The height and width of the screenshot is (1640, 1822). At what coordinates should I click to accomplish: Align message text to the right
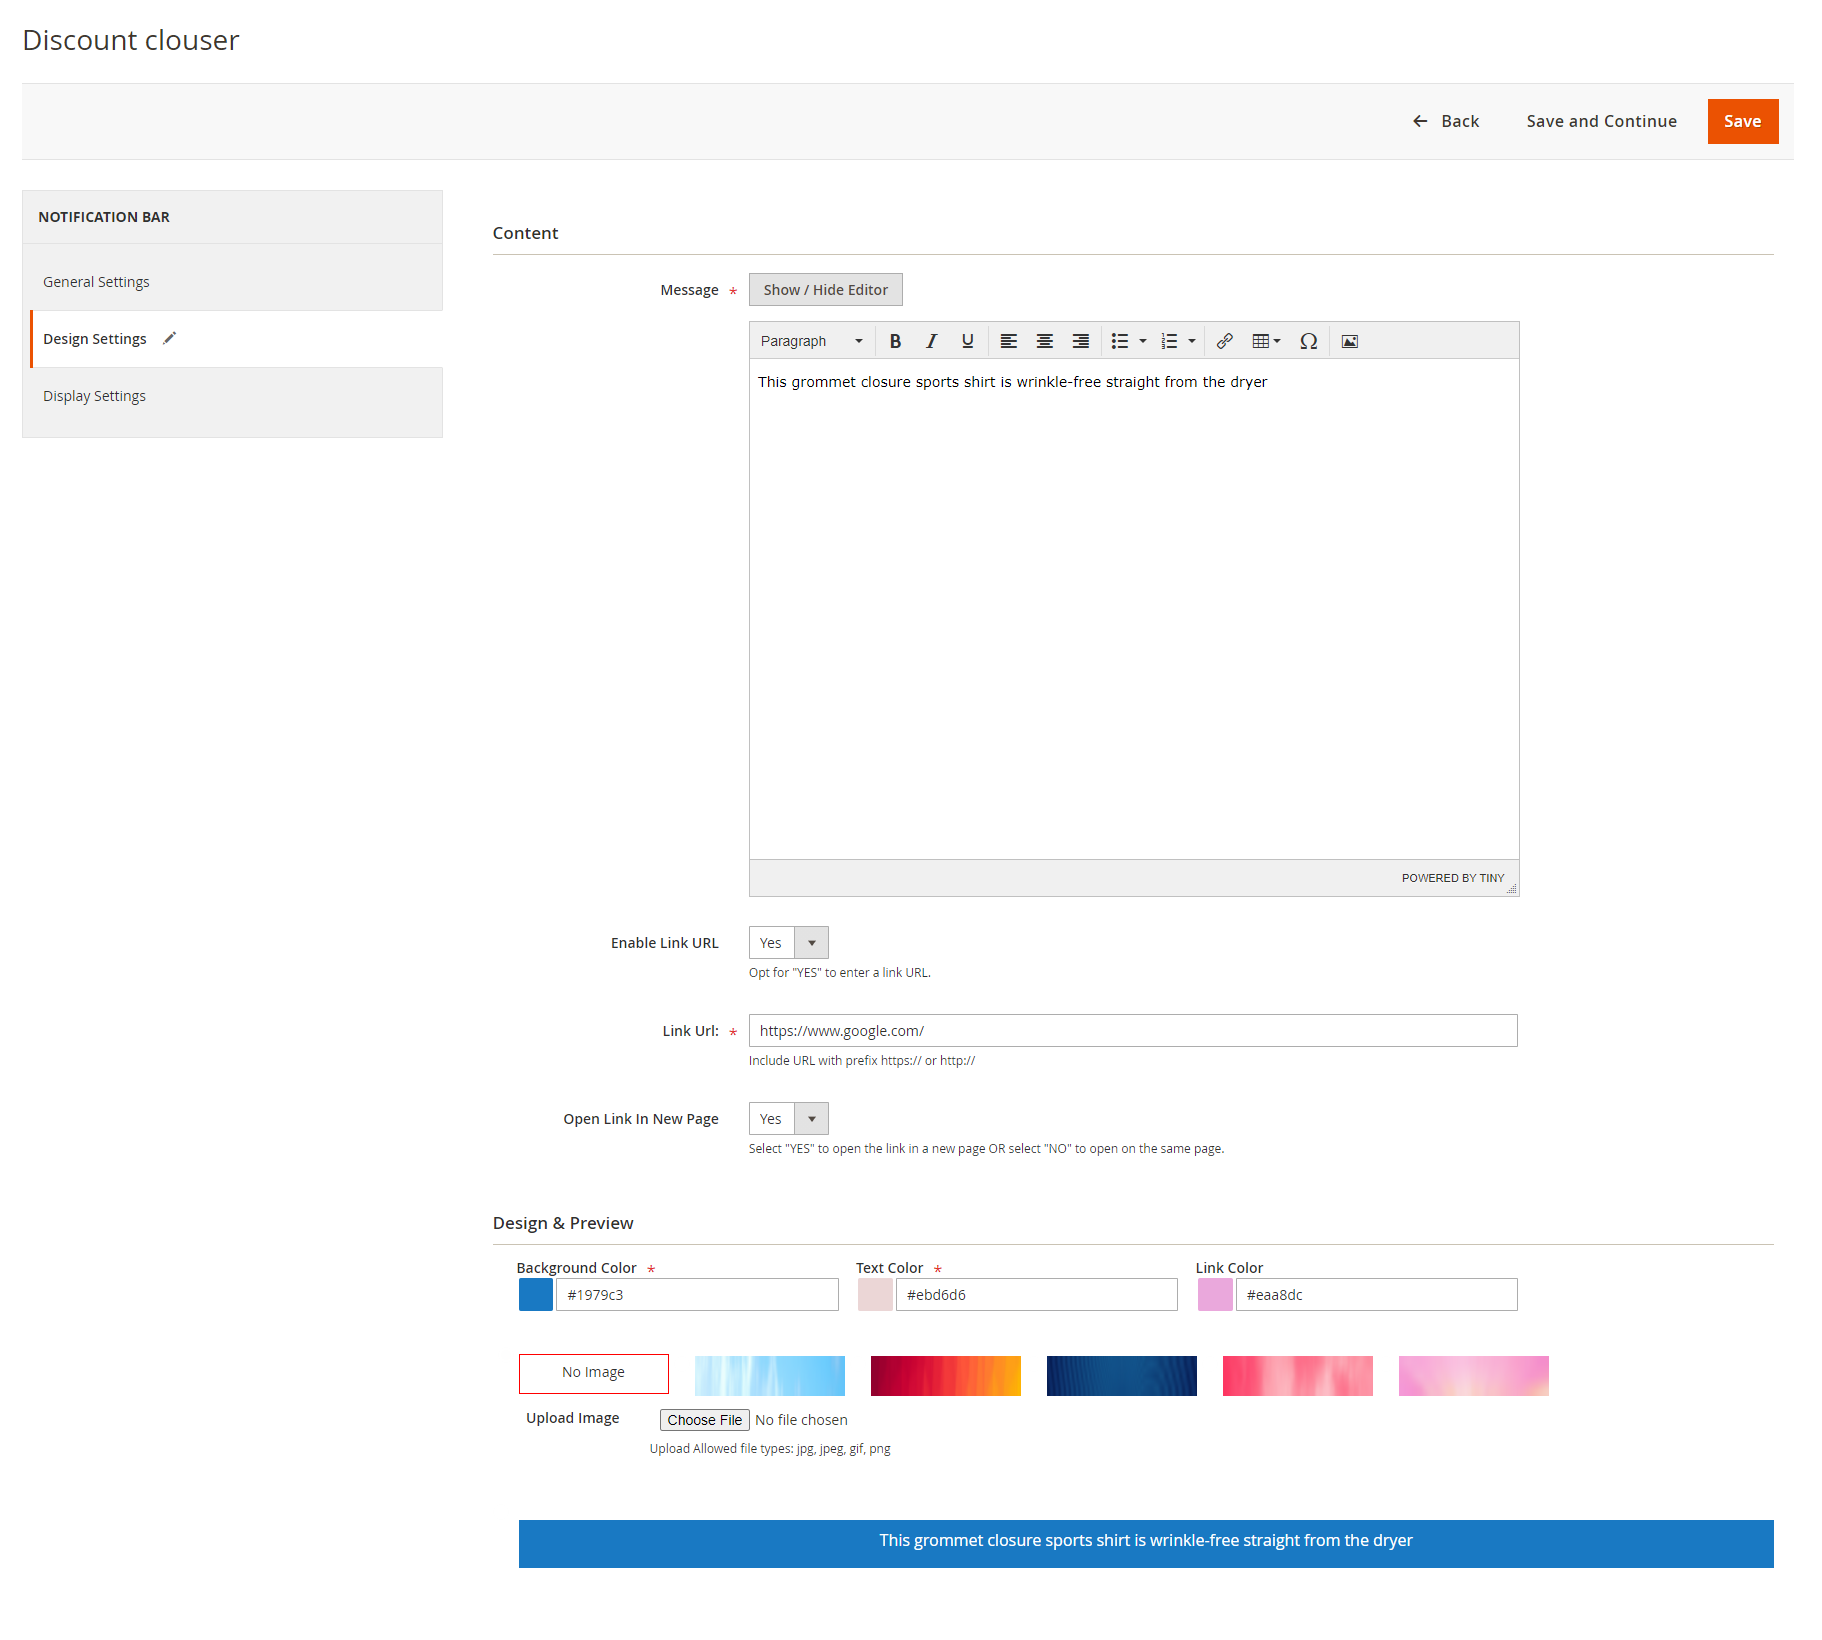point(1080,341)
